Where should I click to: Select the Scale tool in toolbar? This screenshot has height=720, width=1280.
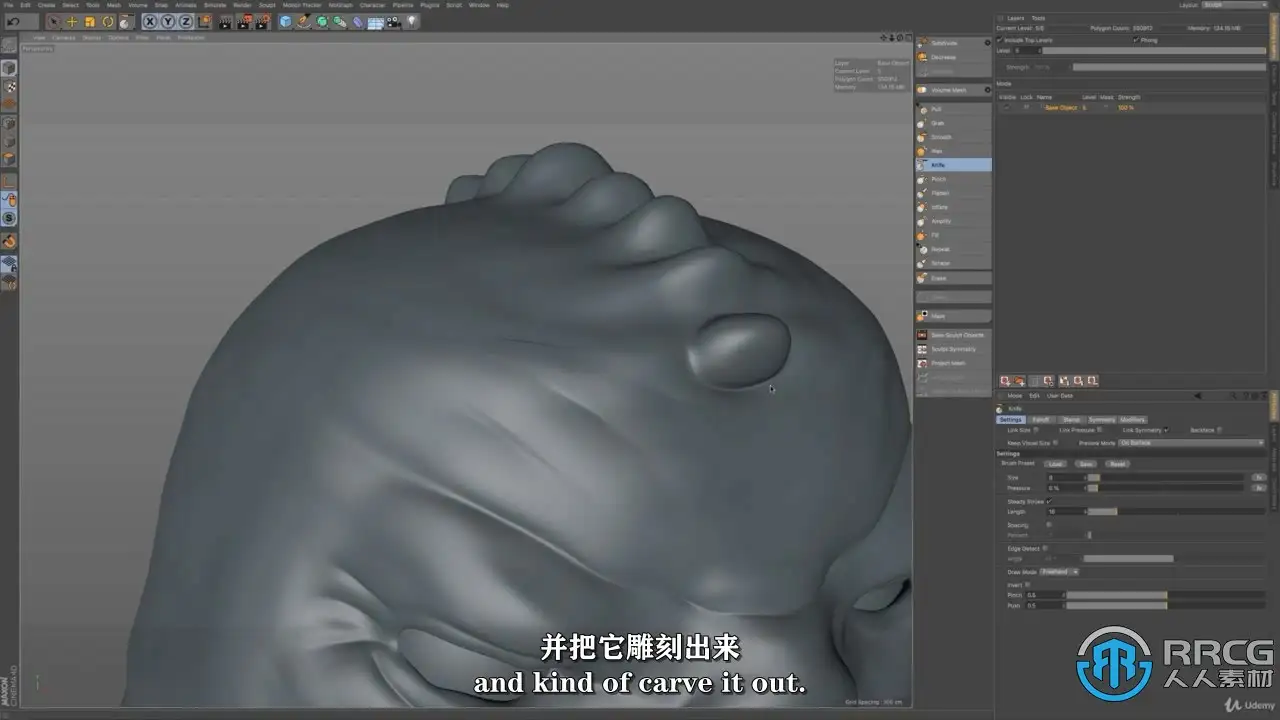click(90, 21)
